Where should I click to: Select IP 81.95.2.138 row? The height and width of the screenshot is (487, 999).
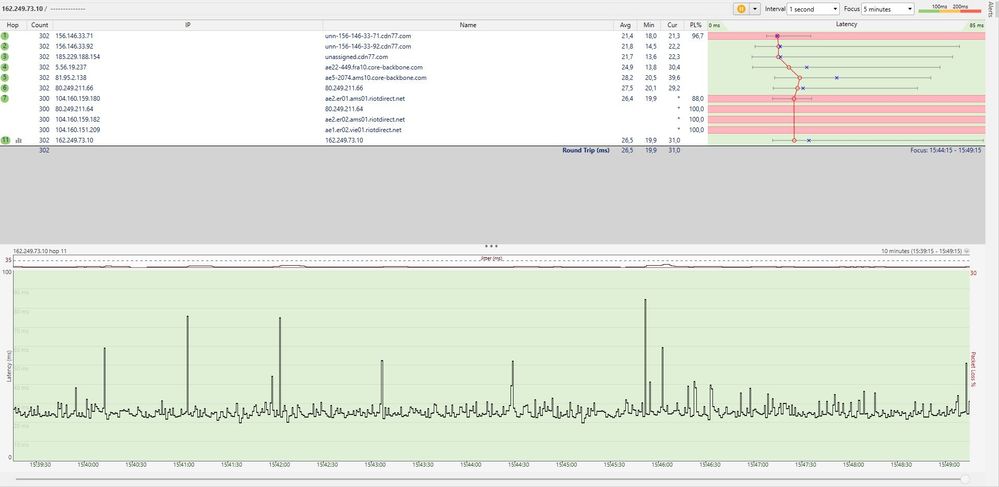tap(71, 78)
